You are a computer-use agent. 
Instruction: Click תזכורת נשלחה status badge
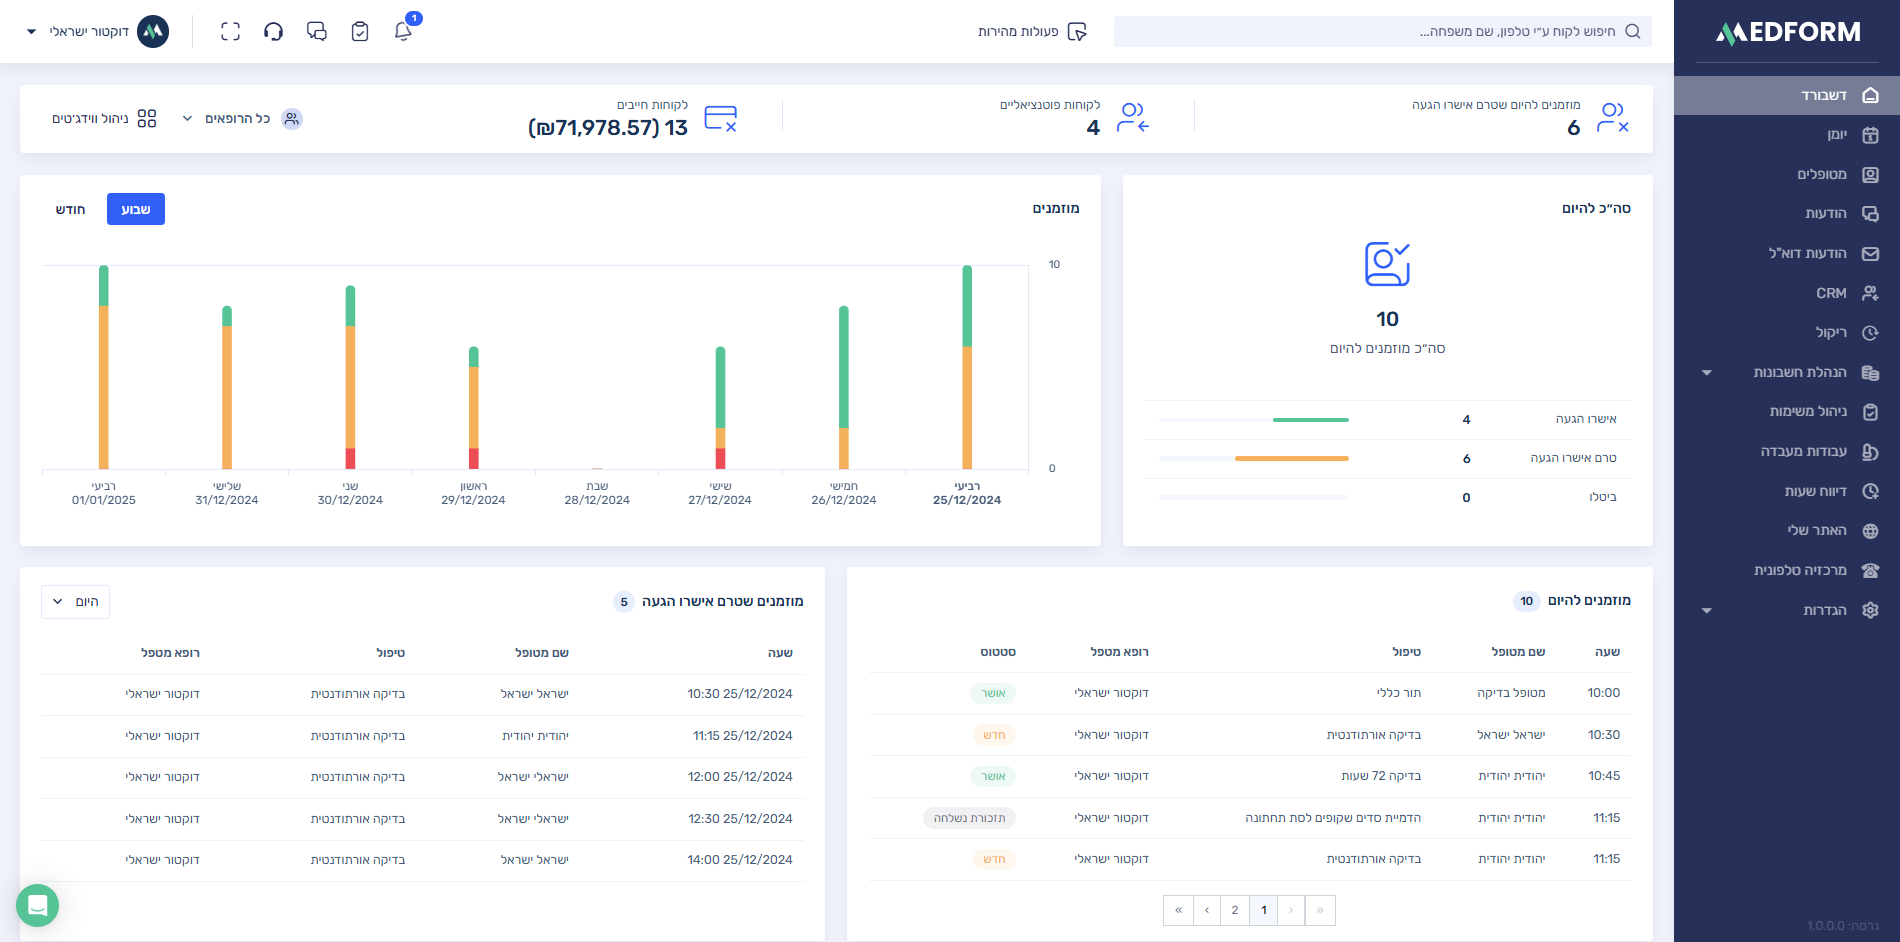point(969,818)
